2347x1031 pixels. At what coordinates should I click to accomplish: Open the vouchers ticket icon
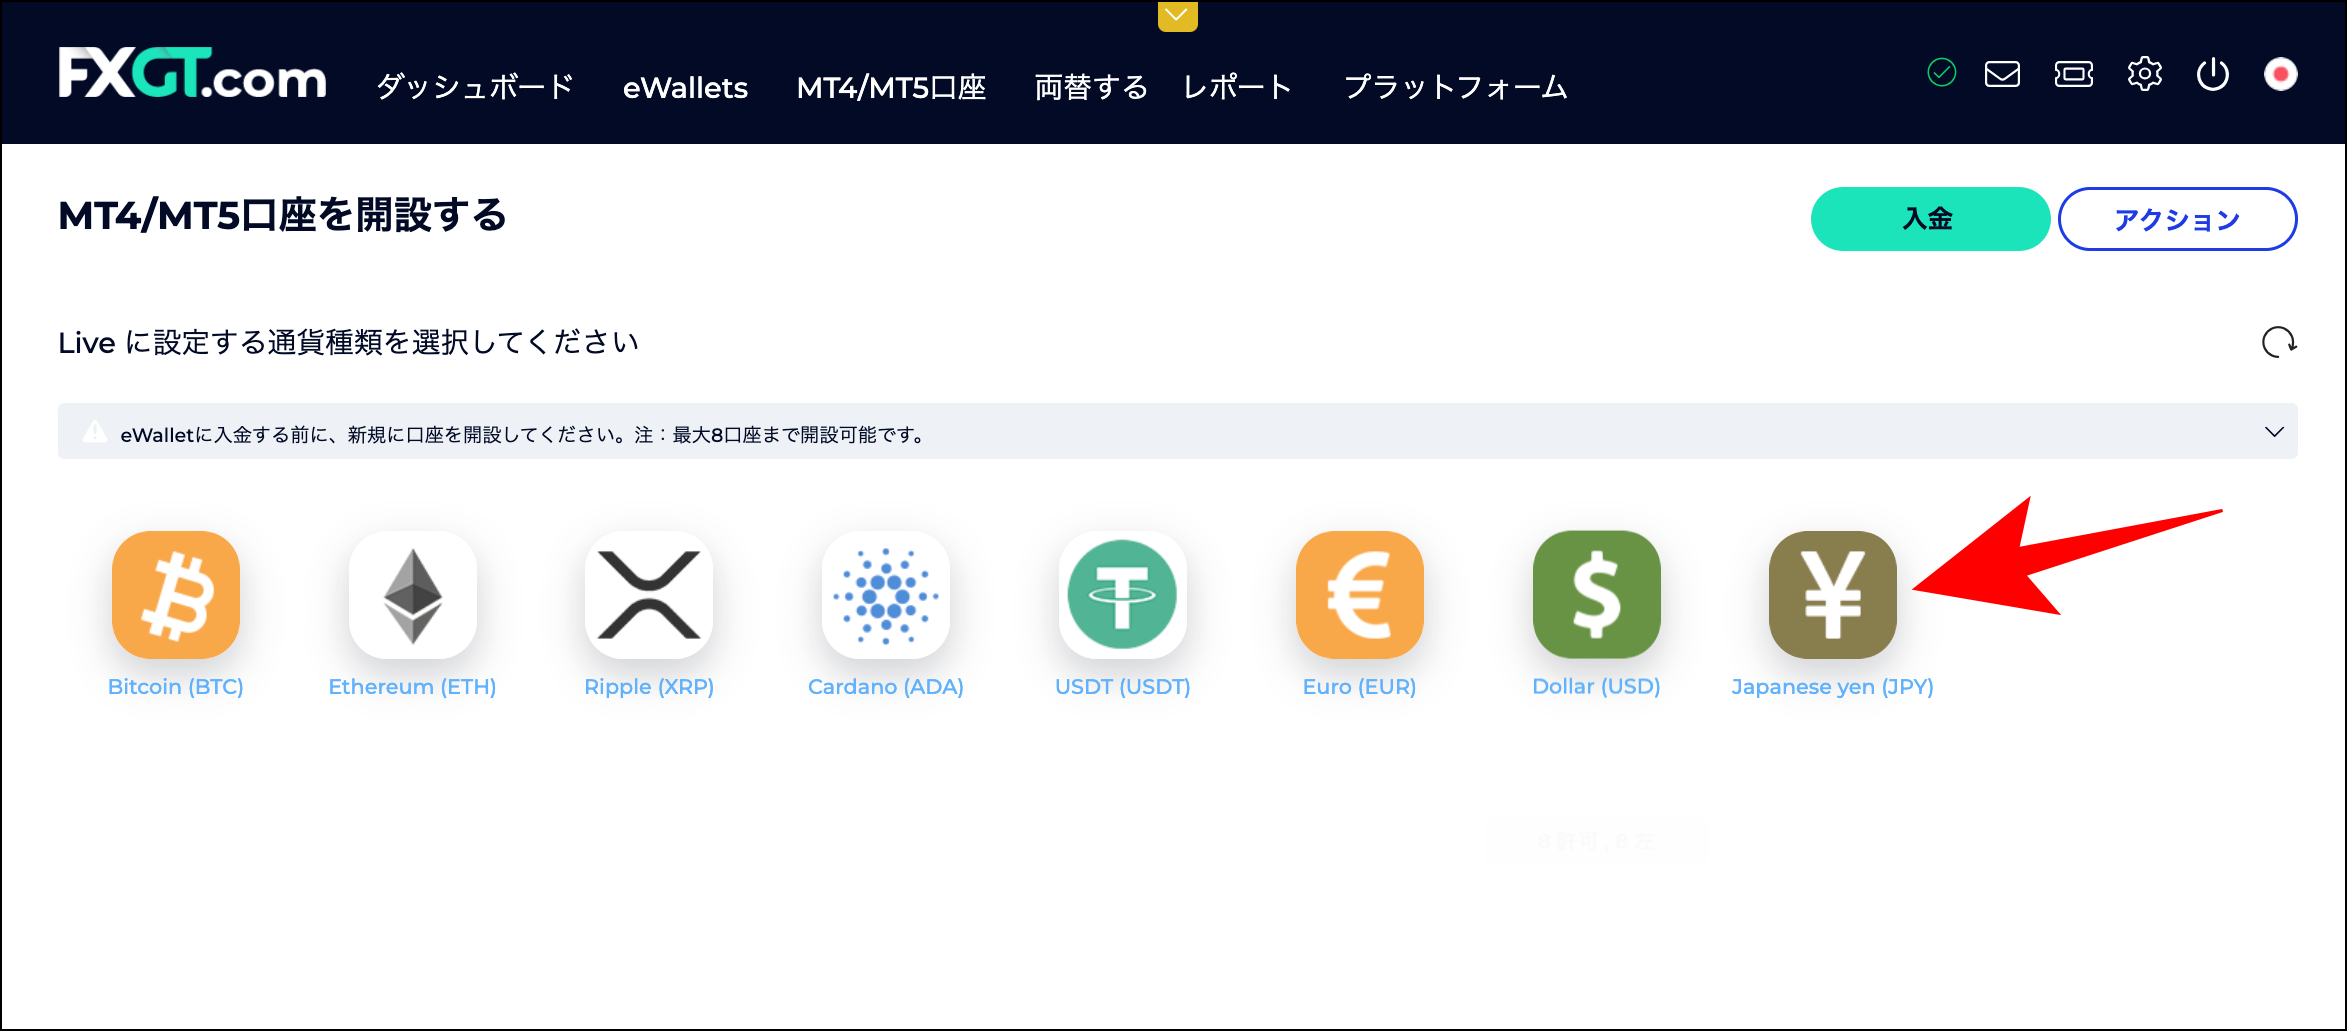2073,73
